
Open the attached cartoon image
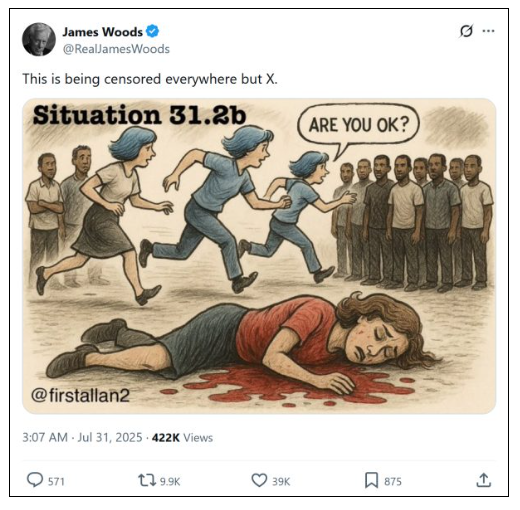click(x=259, y=256)
